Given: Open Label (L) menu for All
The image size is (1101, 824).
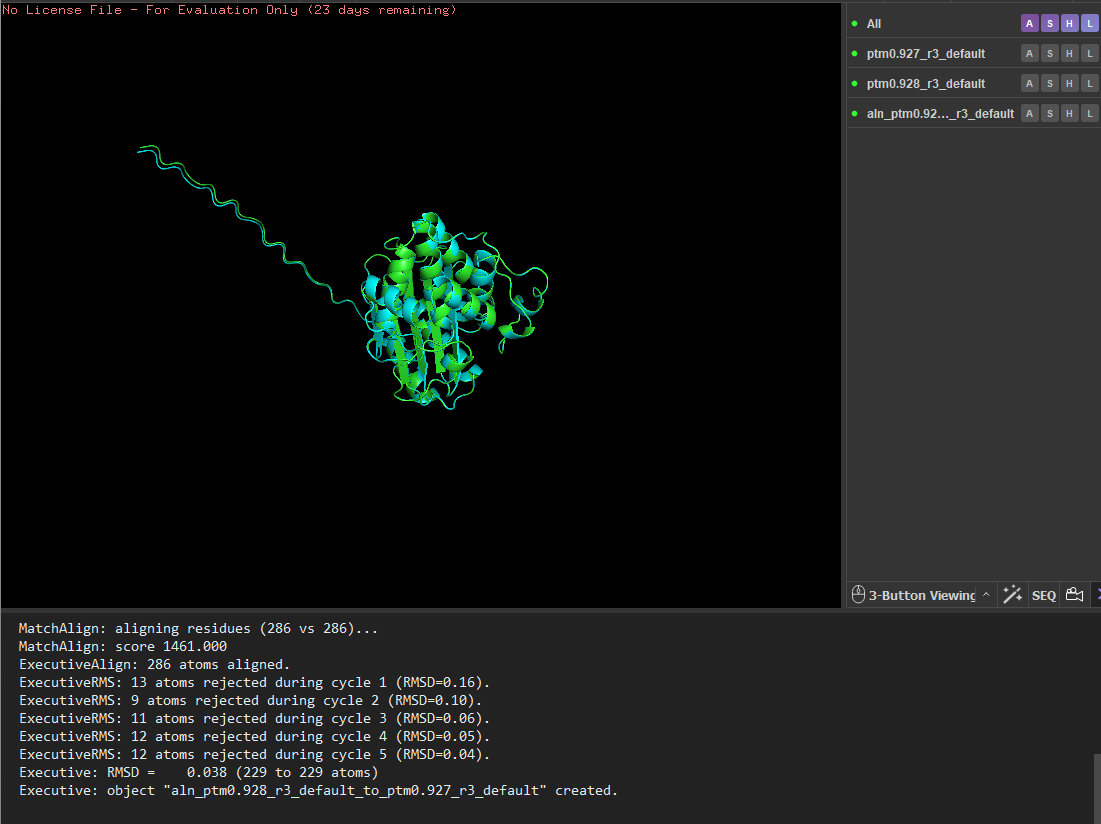Looking at the screenshot, I should [x=1089, y=24].
